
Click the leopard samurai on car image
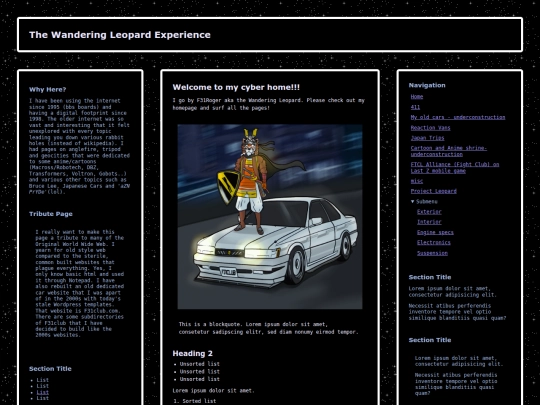270,217
